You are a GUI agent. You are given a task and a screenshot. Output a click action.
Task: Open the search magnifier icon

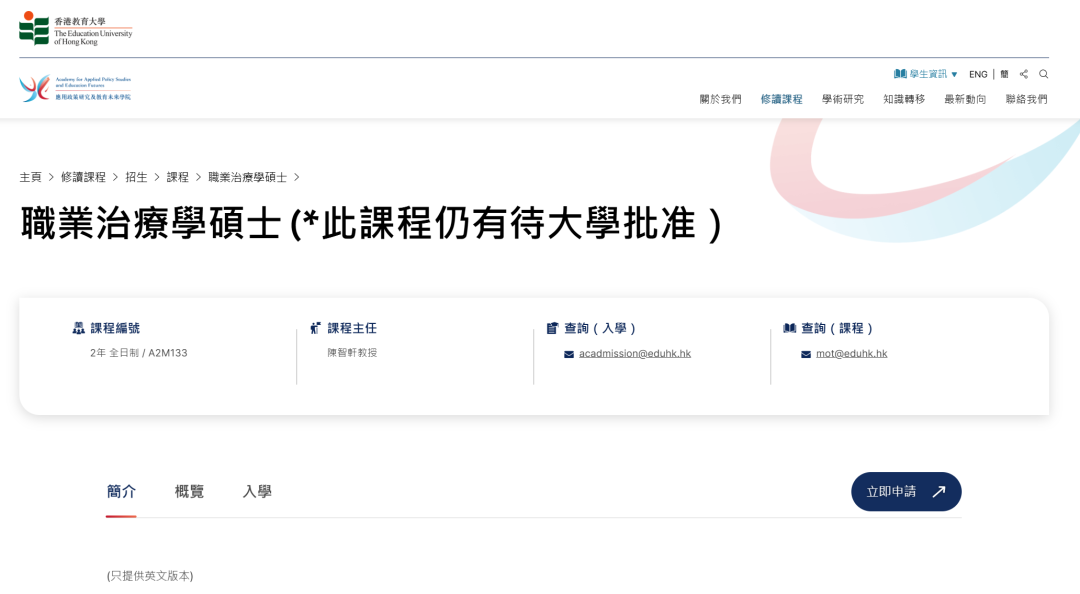[1043, 74]
